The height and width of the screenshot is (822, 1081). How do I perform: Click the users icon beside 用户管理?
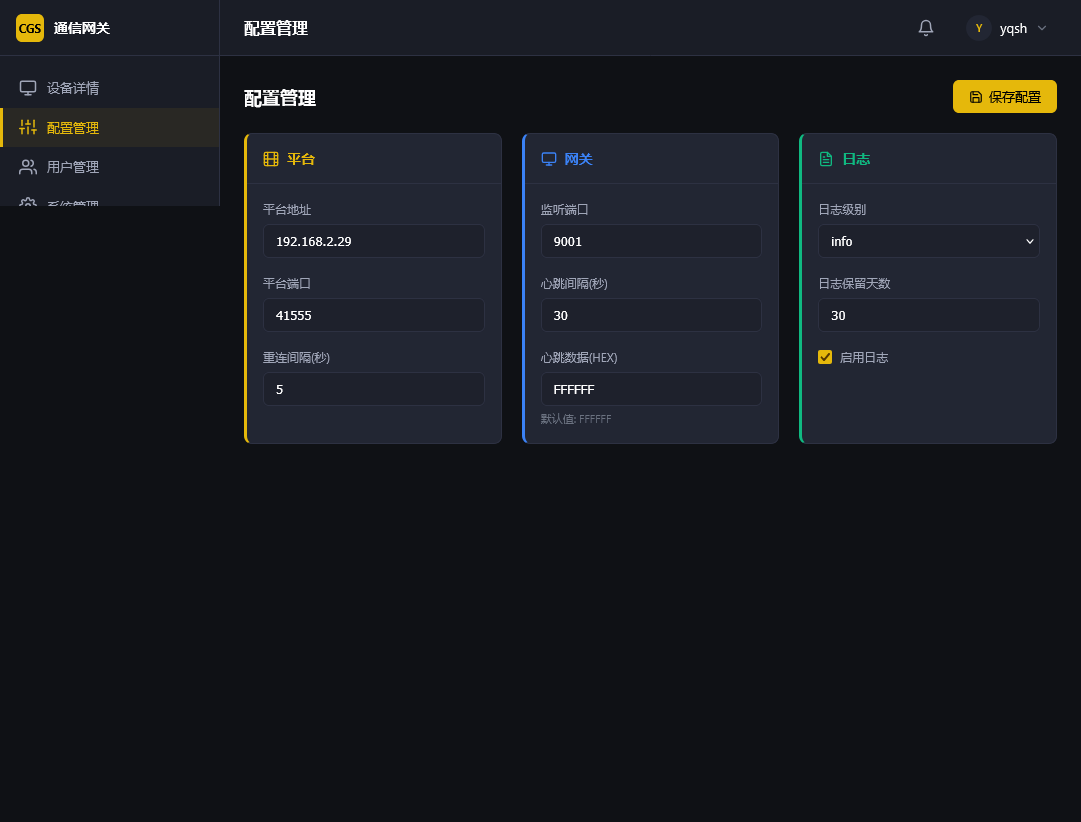point(28,167)
